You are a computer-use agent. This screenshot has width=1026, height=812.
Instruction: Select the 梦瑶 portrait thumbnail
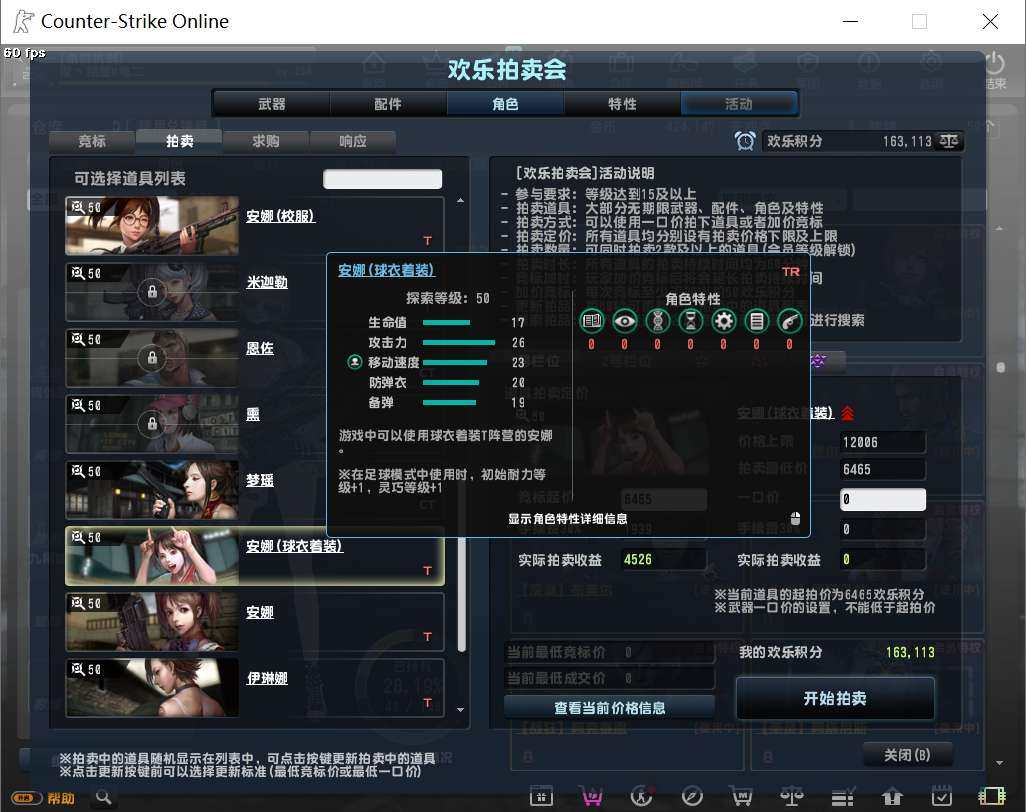[152, 490]
